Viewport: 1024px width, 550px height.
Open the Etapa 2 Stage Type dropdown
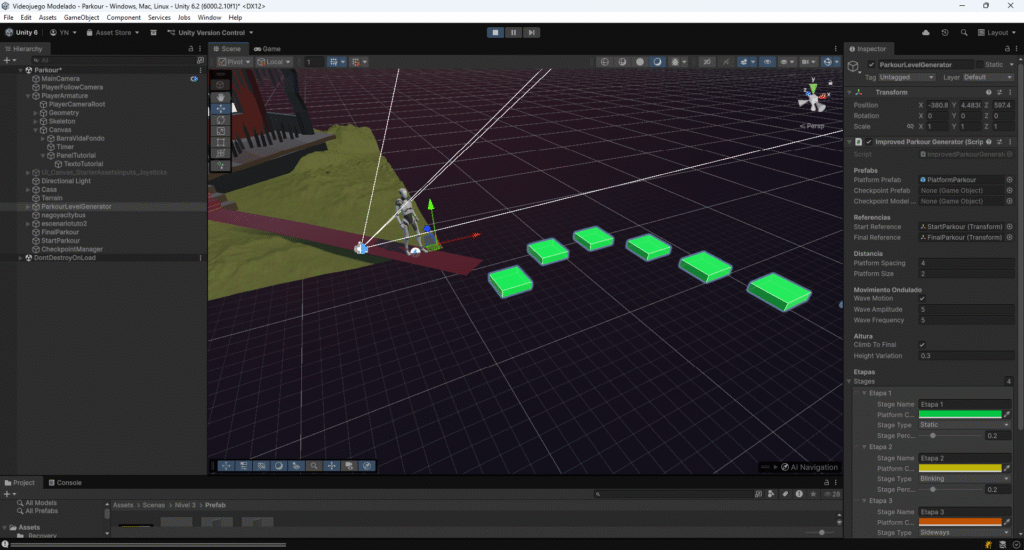964,478
